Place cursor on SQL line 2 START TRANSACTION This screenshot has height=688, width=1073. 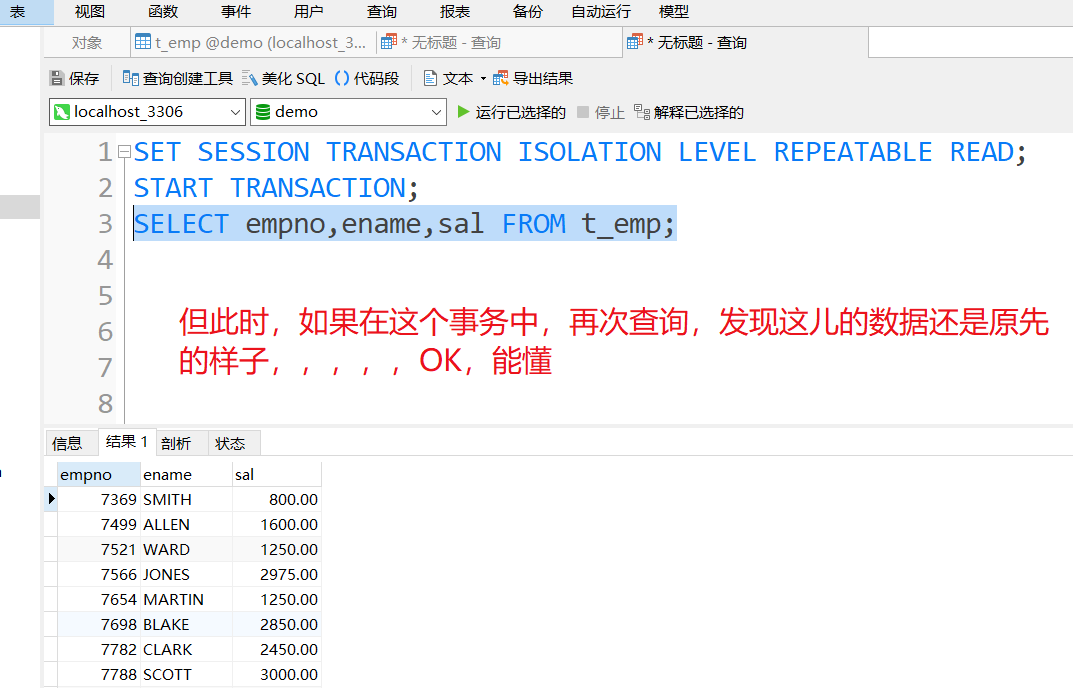tap(276, 188)
